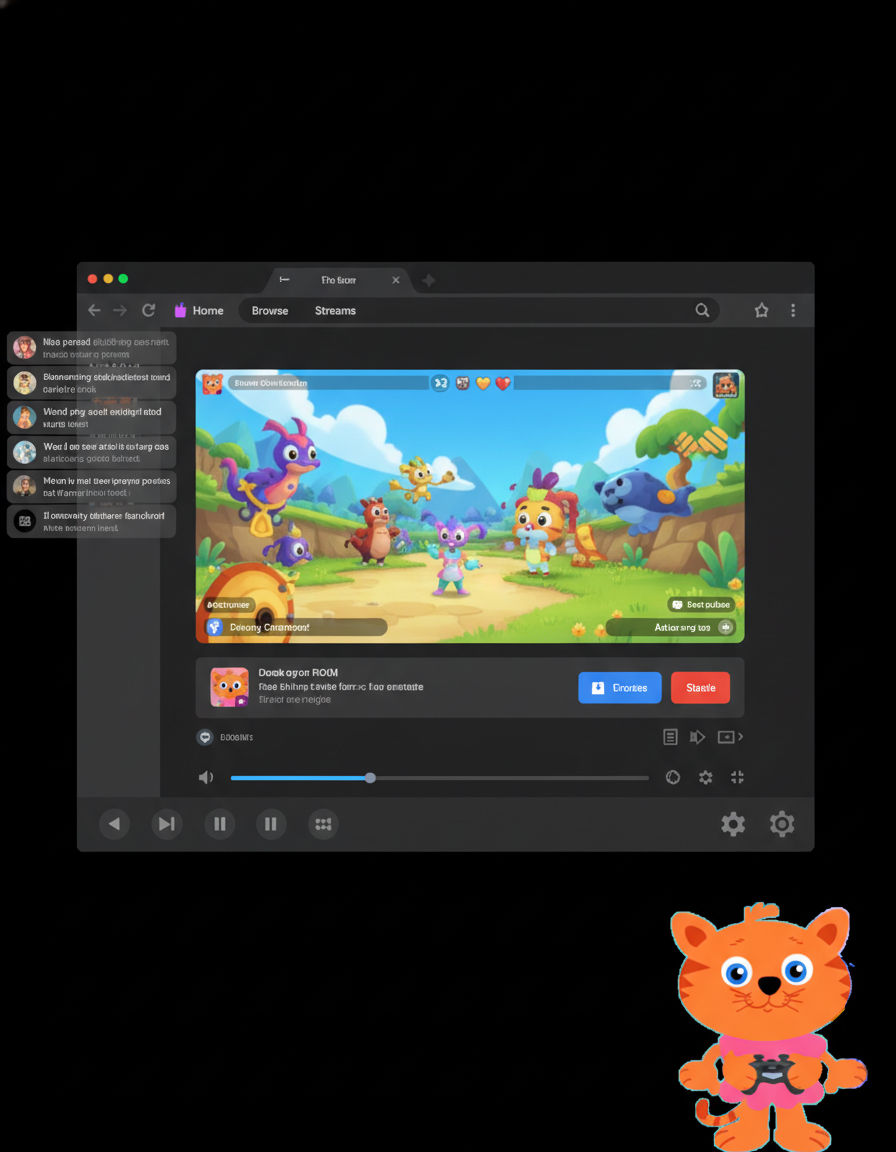
Task: Open the new tab plus button
Action: point(428,281)
